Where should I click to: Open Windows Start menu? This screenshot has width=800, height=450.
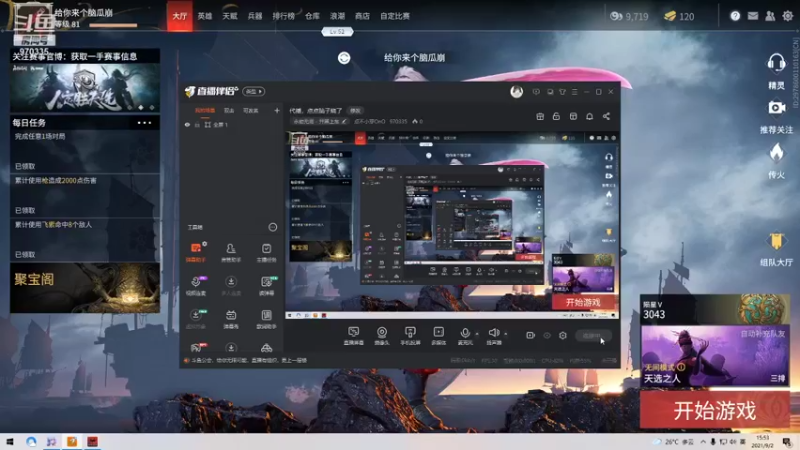click(x=10, y=441)
